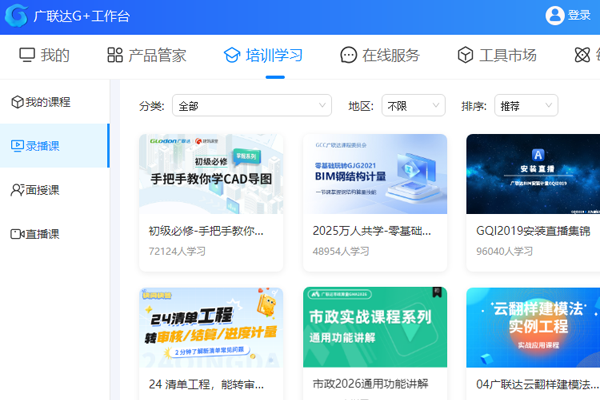600x400 pixels.
Task: Click the chevron arrow in the 排序 dropdown
Action: [x=548, y=105]
